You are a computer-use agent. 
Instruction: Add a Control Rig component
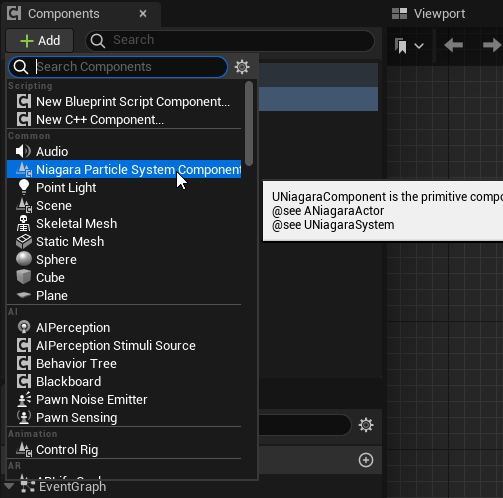124,450
